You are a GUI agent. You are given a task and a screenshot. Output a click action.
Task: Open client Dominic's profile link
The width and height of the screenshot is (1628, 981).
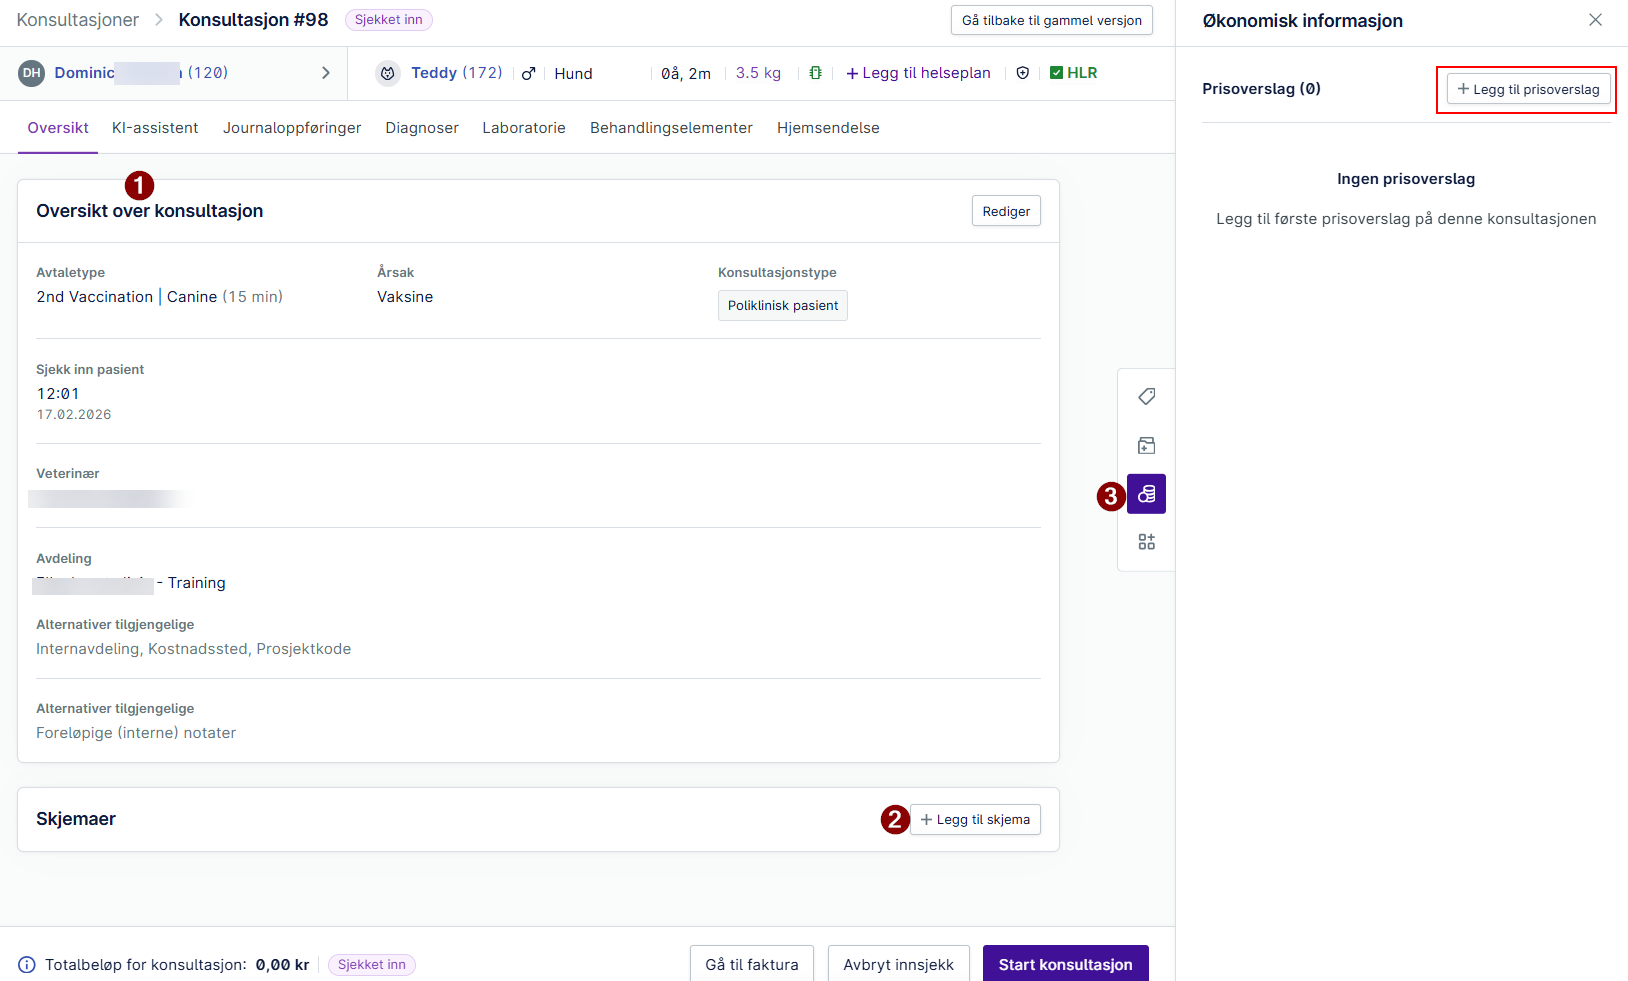coord(141,73)
